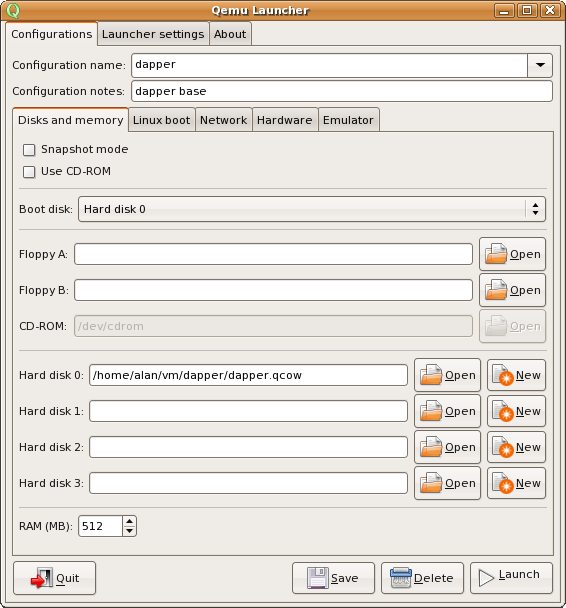Click the Hard disk 2 path field
The width and height of the screenshot is (566, 608).
[x=248, y=447]
